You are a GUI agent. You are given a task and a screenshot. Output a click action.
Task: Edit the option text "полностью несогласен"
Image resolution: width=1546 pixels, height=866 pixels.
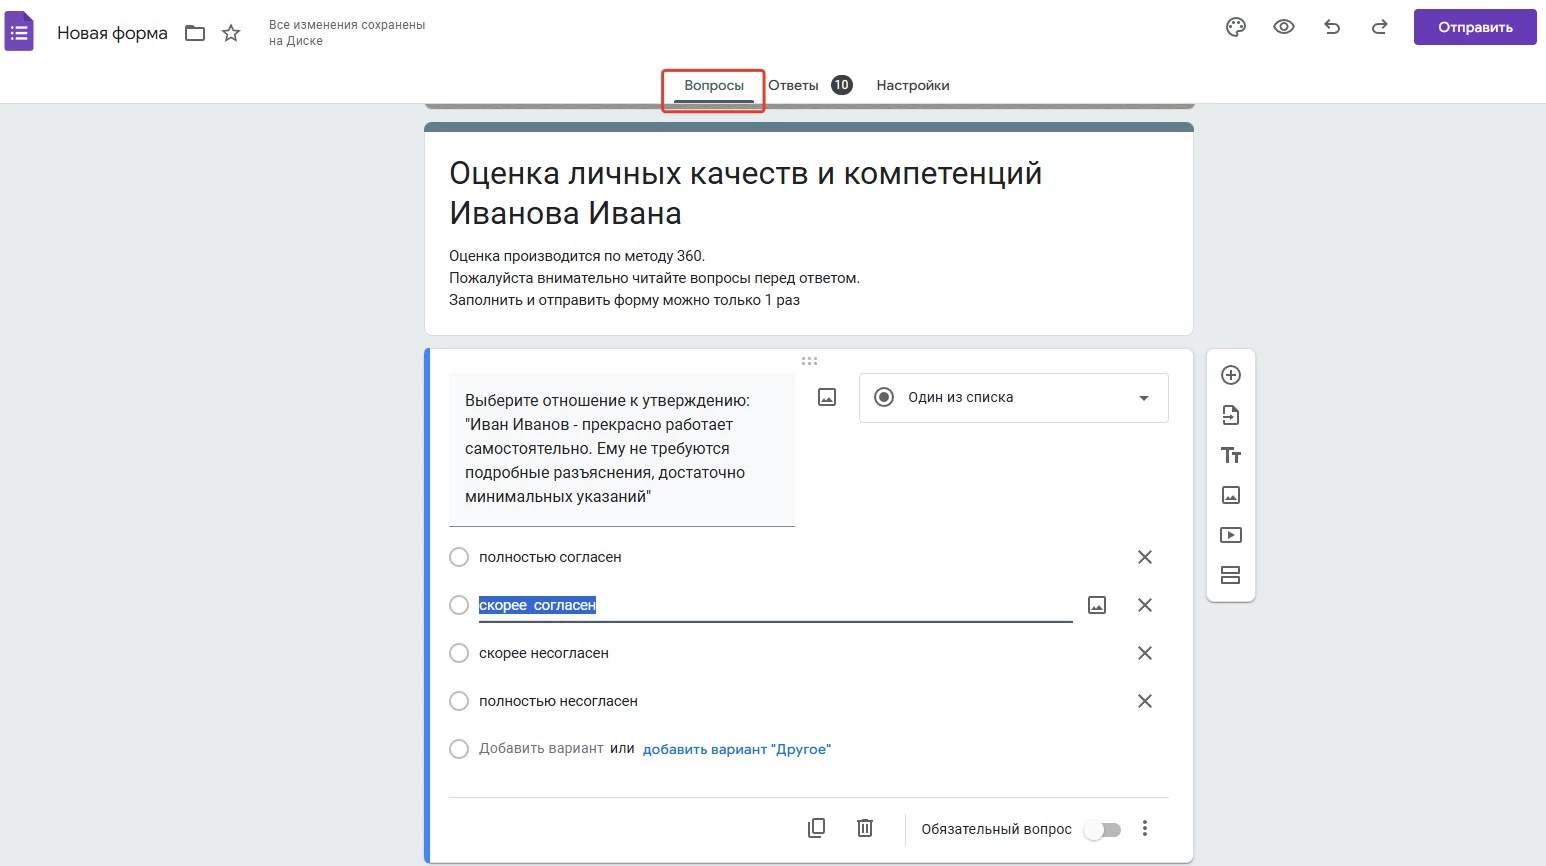coord(558,701)
